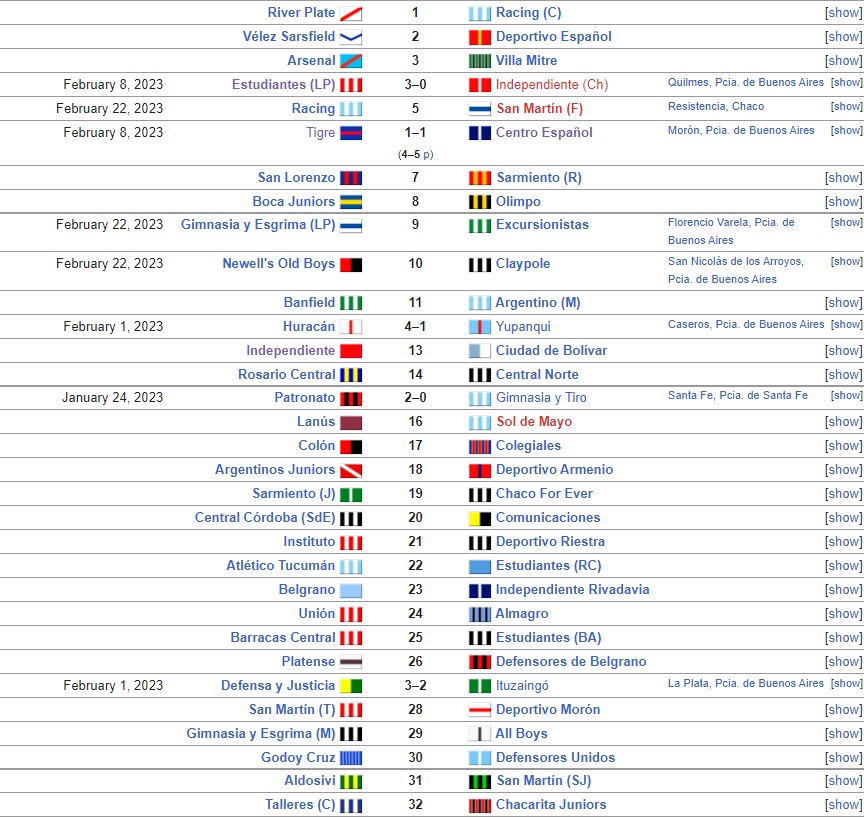The image size is (864, 817).
Task: Open the River Plate team link
Action: 301,13
